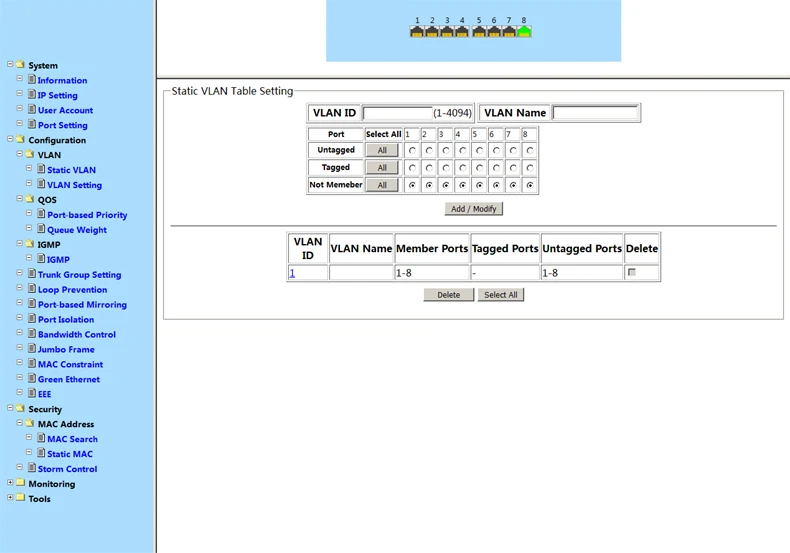Click the IGMP folder icon
The width and height of the screenshot is (790, 553).
(x=30, y=244)
